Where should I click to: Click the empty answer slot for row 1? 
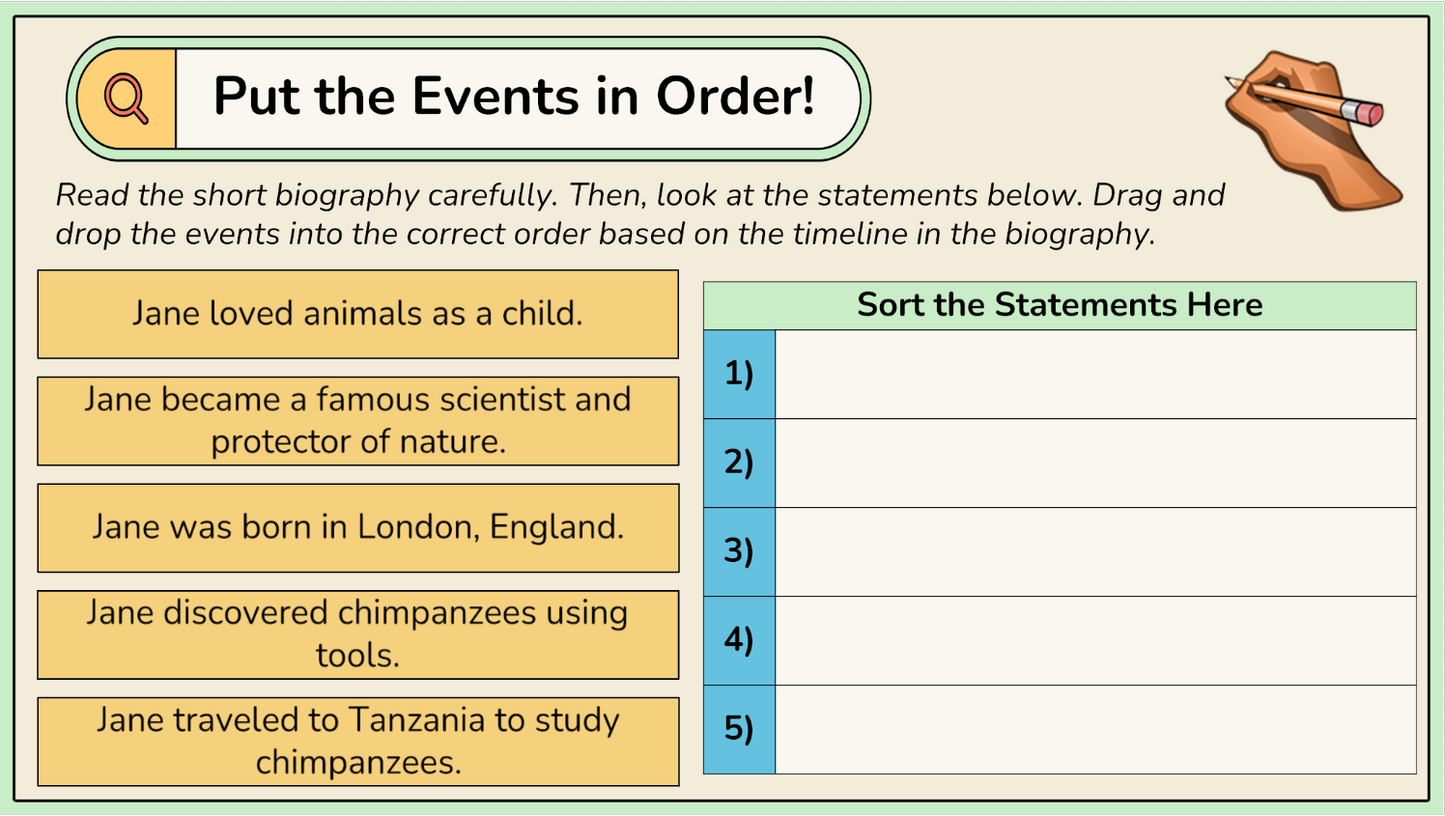pos(1095,374)
